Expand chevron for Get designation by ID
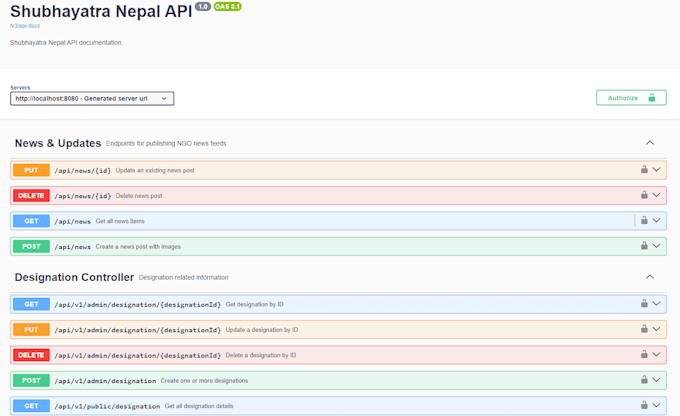 pos(656,304)
